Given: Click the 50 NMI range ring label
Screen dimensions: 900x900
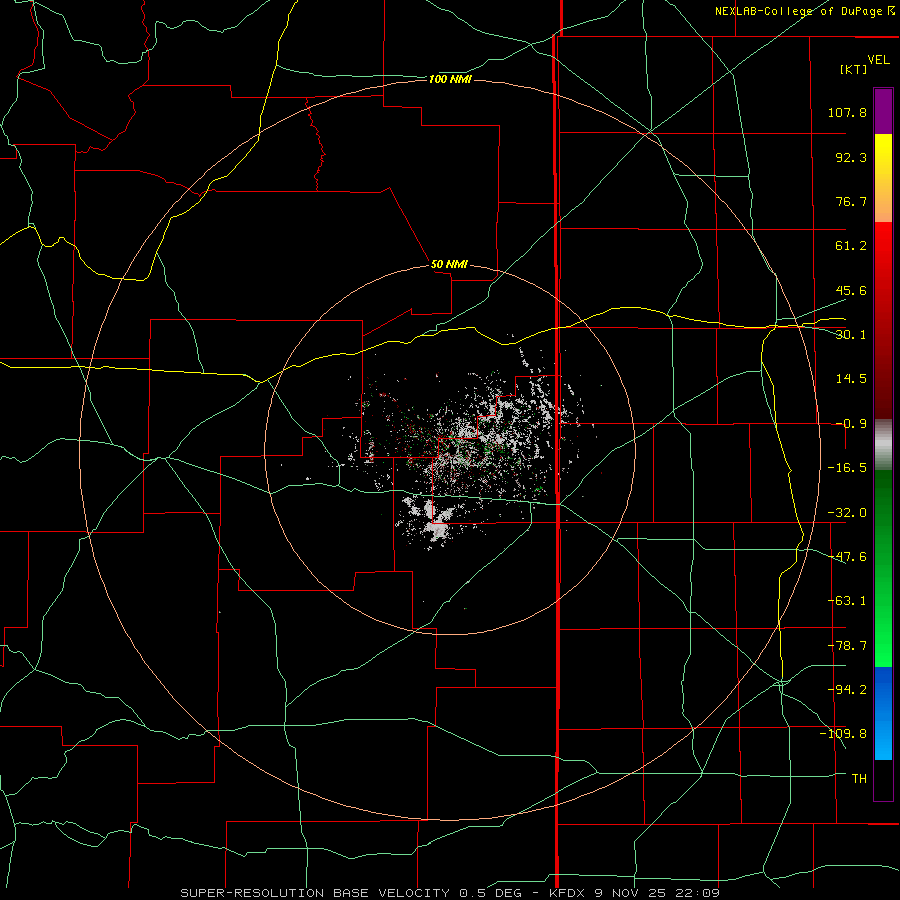Looking at the screenshot, I should pos(449,264).
